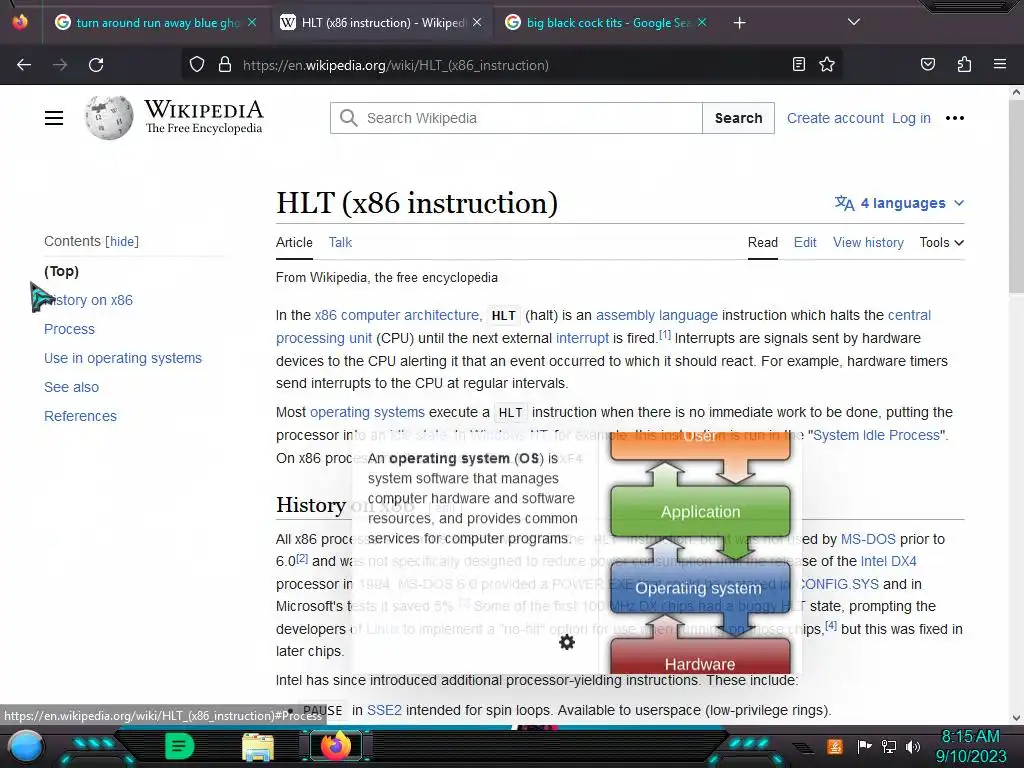Hide the Contents sidebar
The image size is (1024, 768).
[122, 242]
